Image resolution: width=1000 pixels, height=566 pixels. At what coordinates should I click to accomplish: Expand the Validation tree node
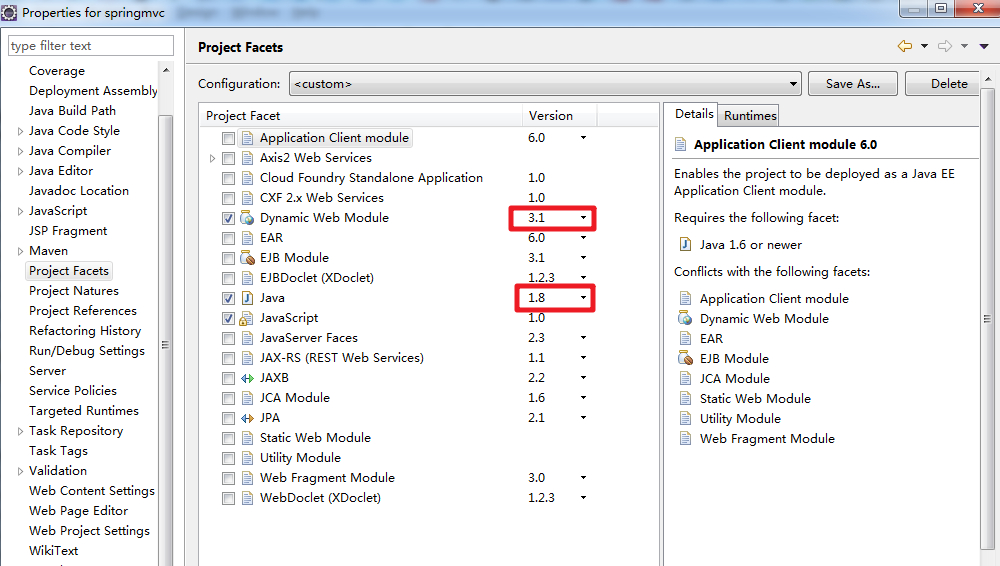coord(20,472)
